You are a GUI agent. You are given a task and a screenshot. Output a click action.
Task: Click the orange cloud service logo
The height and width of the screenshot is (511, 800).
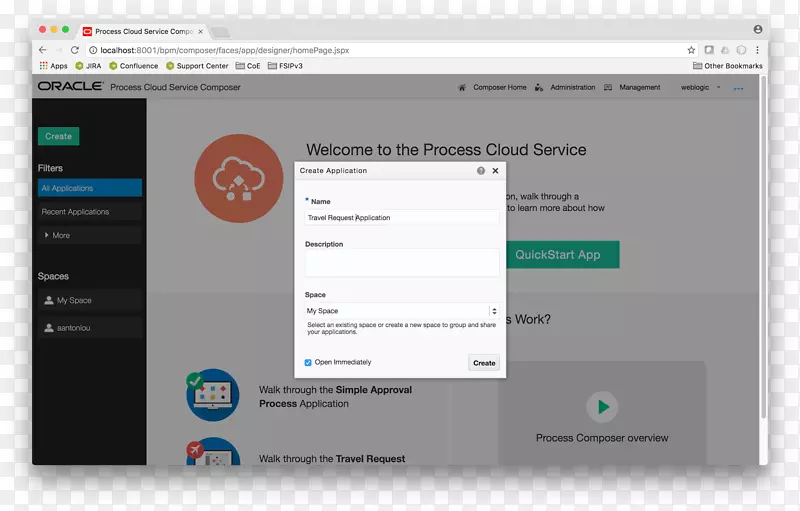[238, 178]
